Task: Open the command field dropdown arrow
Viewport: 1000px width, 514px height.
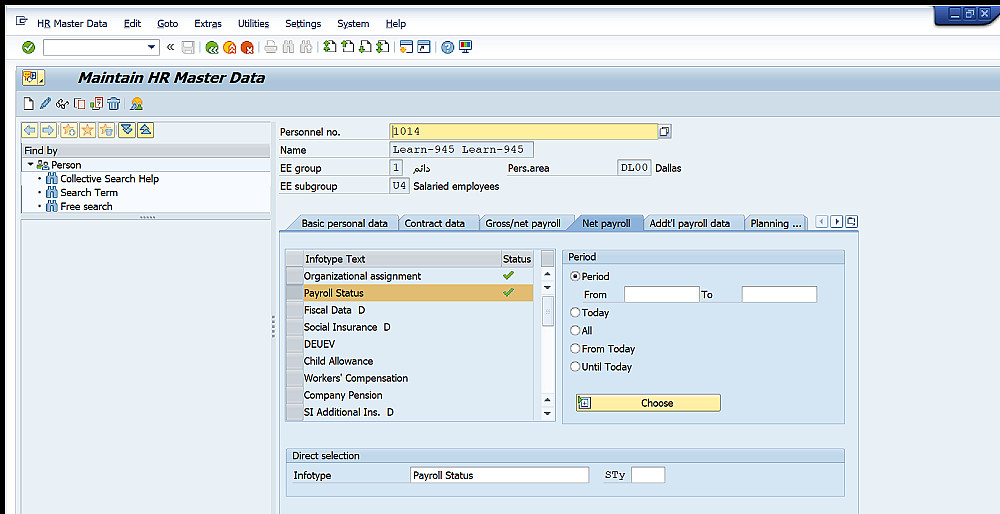Action: (152, 47)
